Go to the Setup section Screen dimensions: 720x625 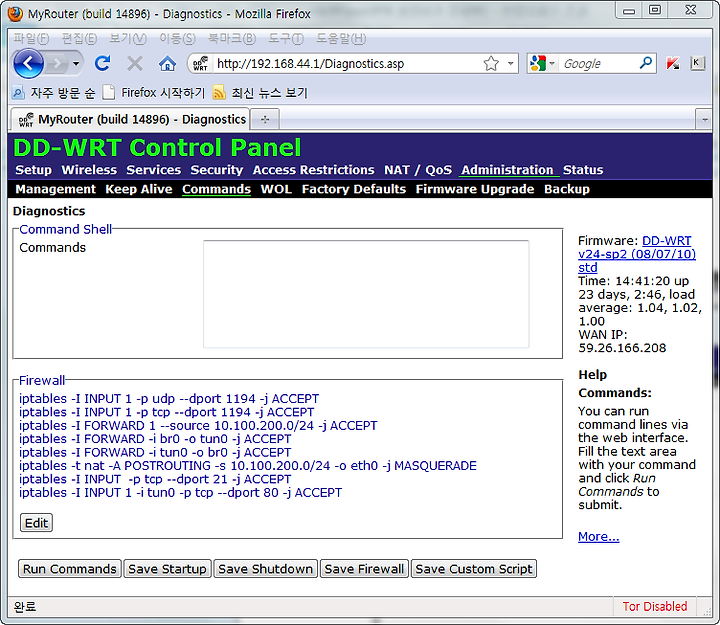[34, 170]
